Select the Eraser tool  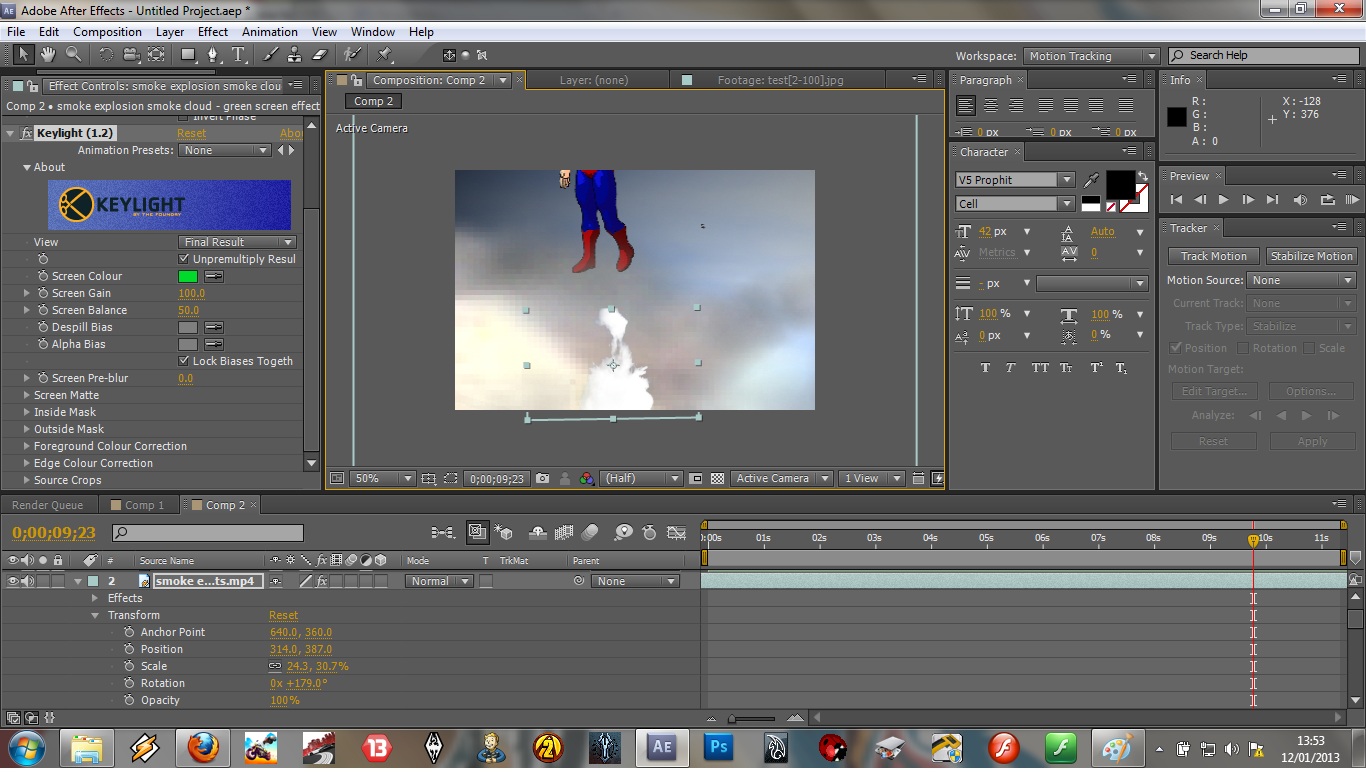[x=320, y=55]
